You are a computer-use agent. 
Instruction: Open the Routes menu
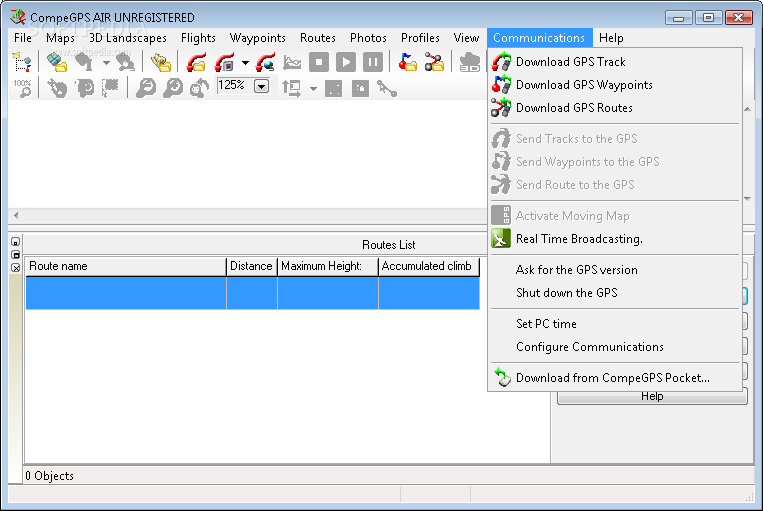[318, 37]
